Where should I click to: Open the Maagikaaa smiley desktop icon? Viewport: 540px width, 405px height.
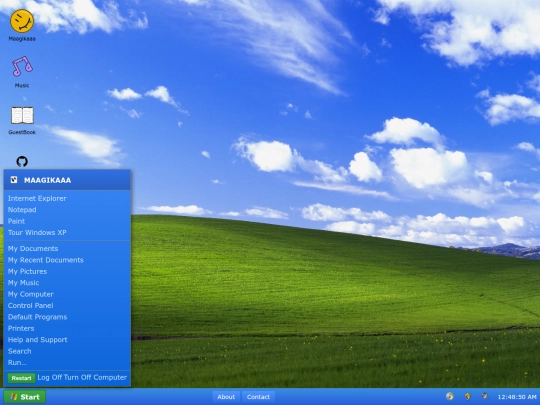pos(22,21)
